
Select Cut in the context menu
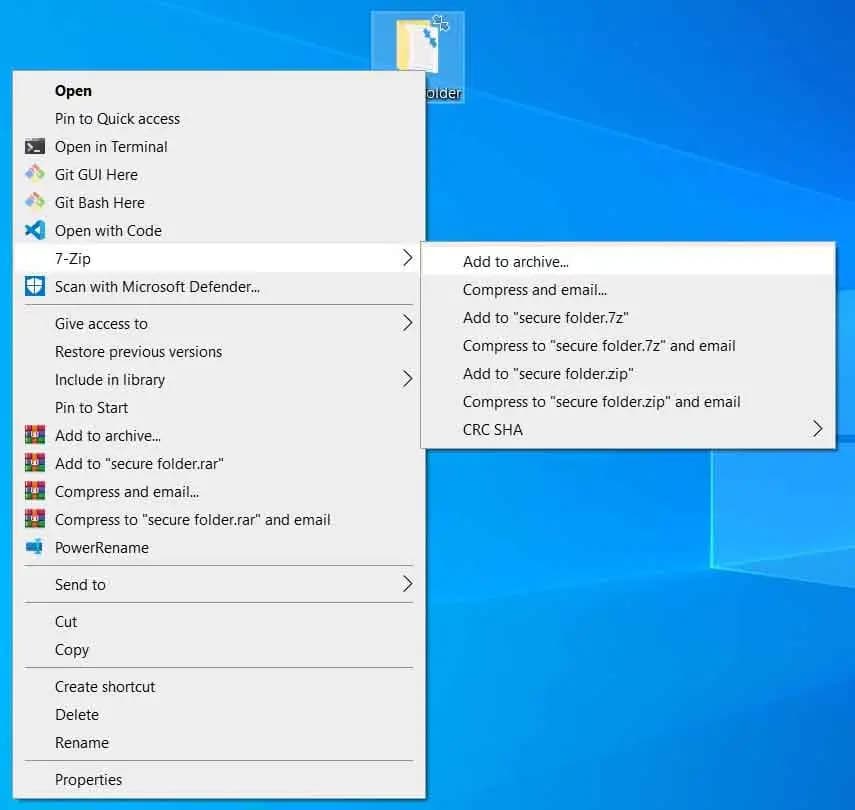click(x=218, y=622)
